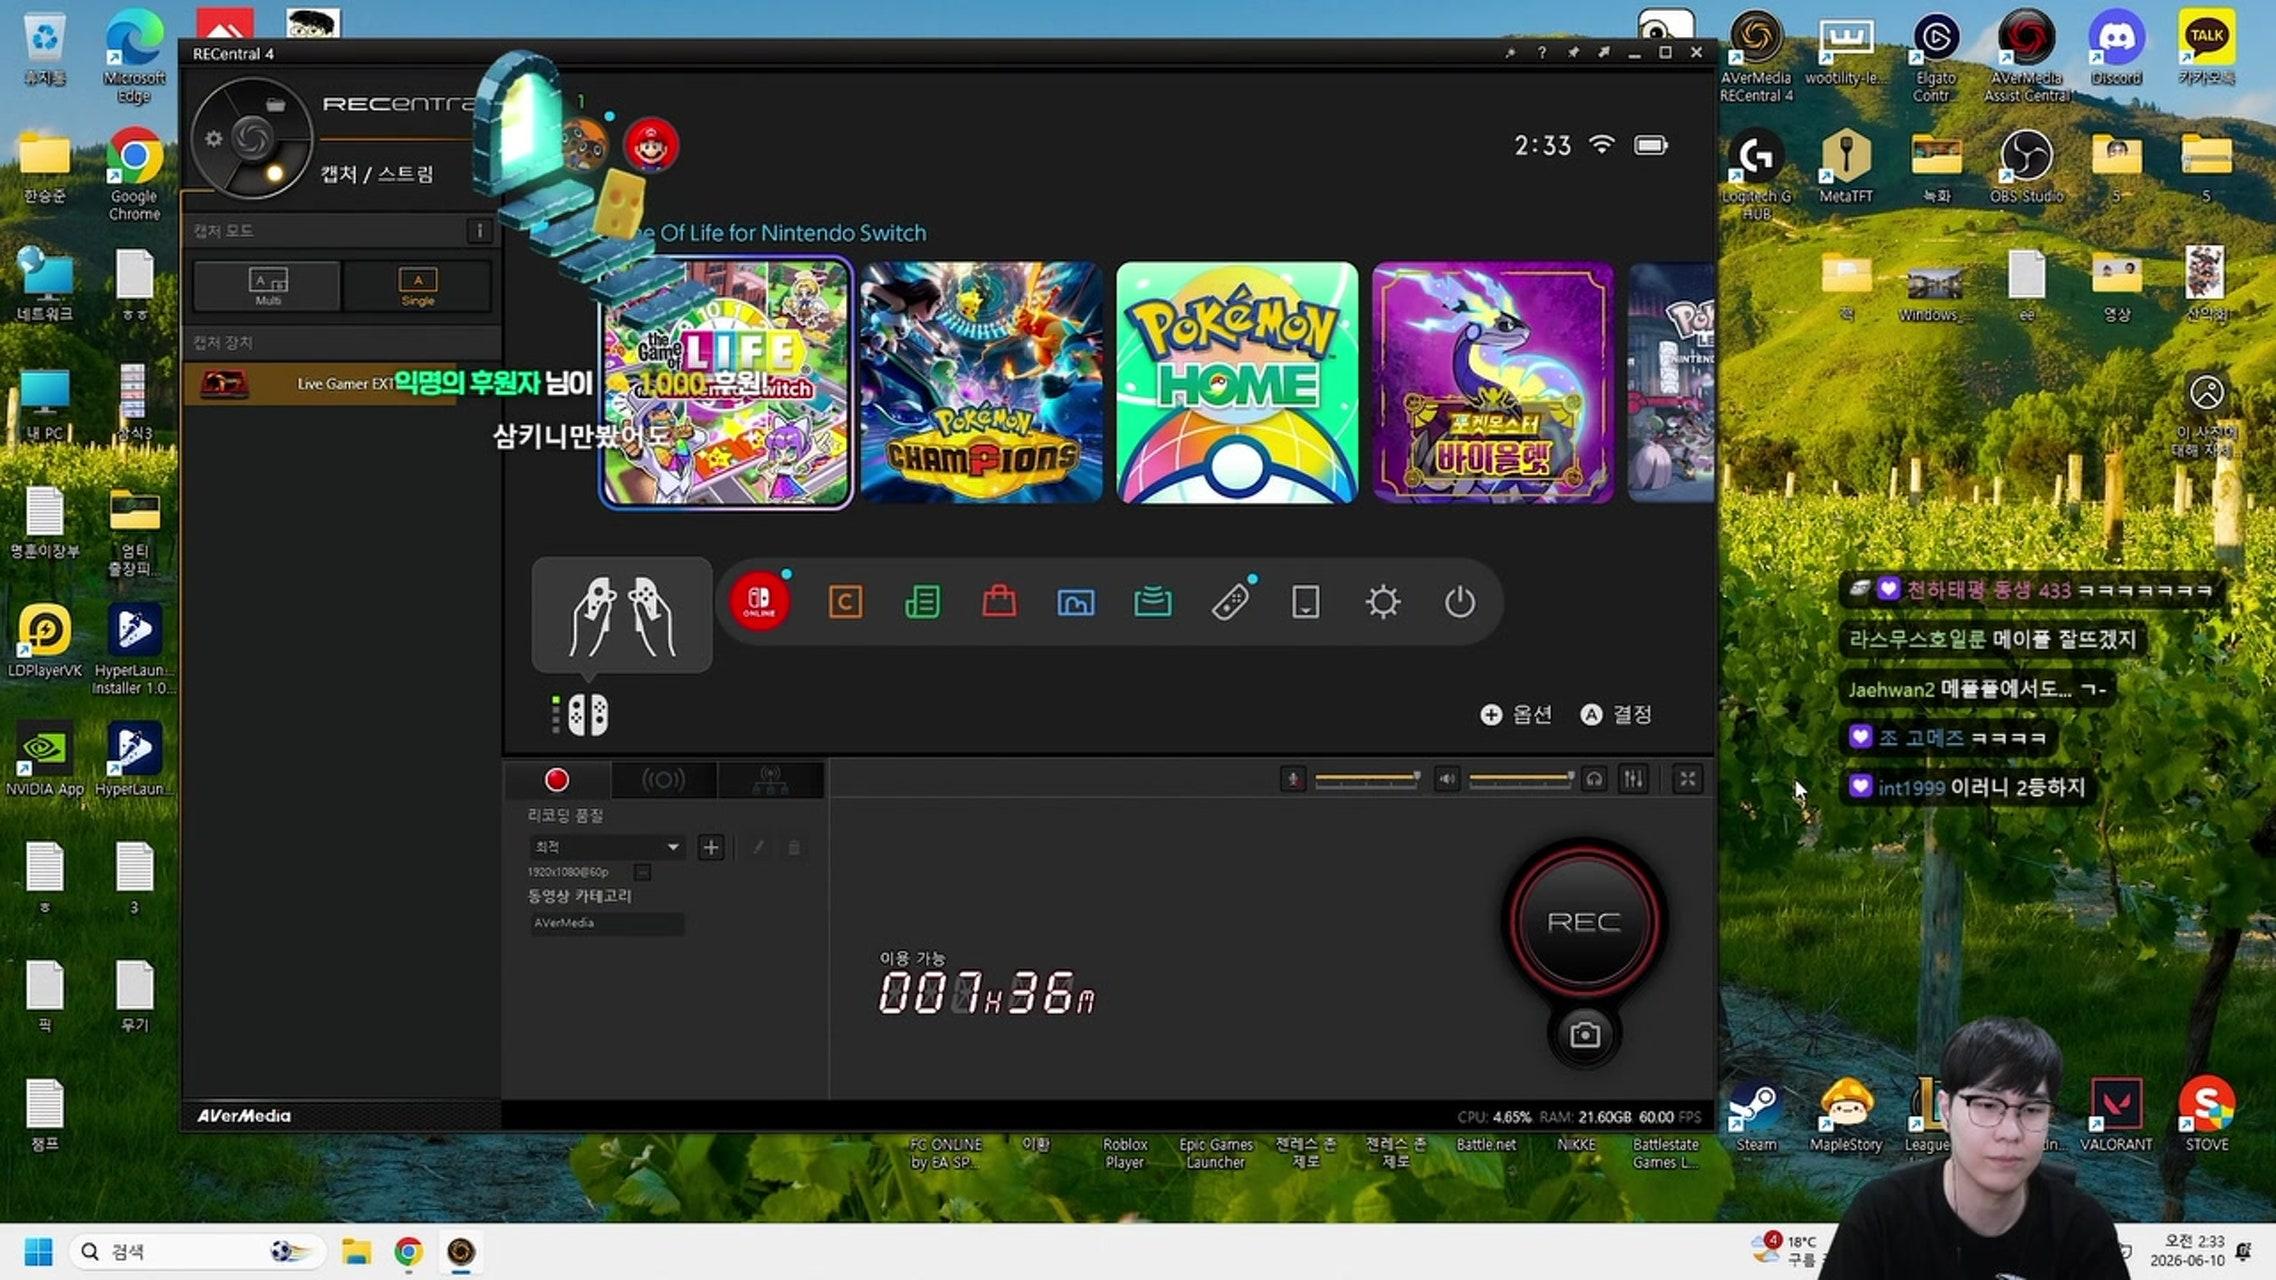The image size is (2276, 1280).
Task: Open Chrome from the taskbar
Action: tap(408, 1251)
